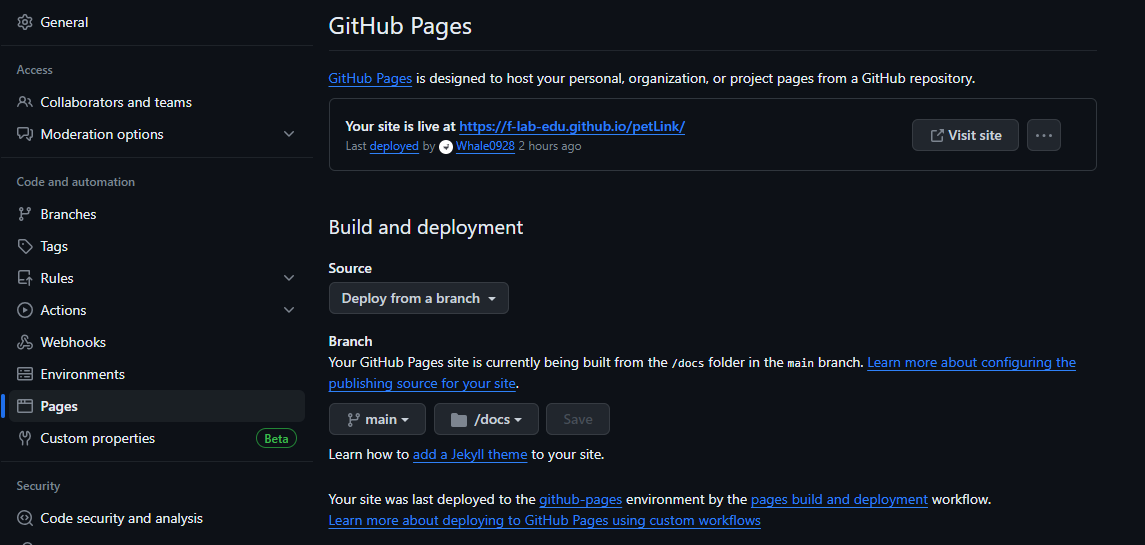Click the Whale0928 avatar image
The width and height of the screenshot is (1145, 545).
(446, 147)
